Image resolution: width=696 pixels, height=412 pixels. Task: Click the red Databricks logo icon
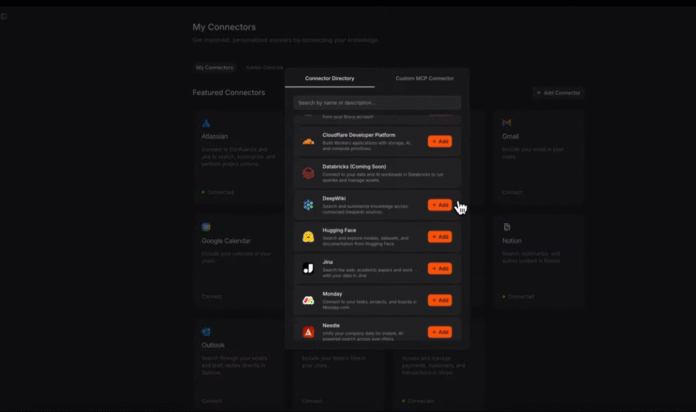tap(308, 173)
